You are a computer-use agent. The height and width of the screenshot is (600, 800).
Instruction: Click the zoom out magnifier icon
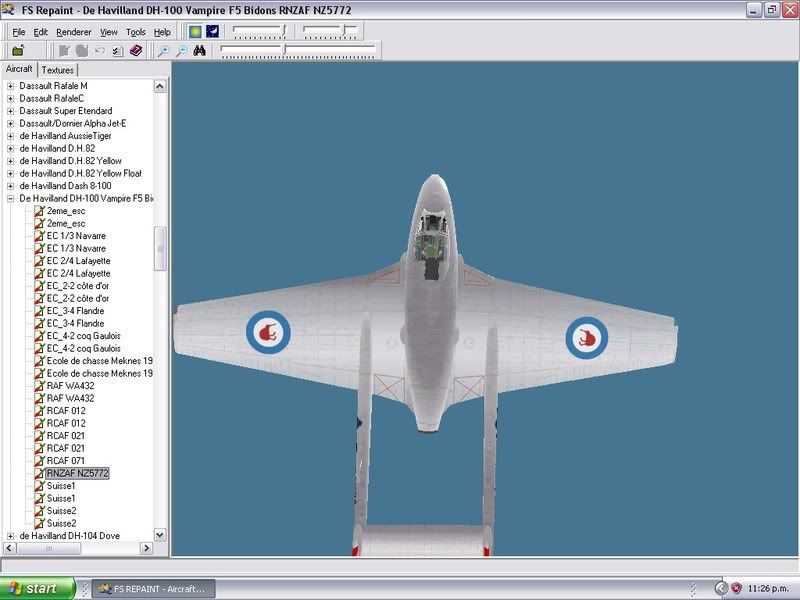tap(181, 50)
